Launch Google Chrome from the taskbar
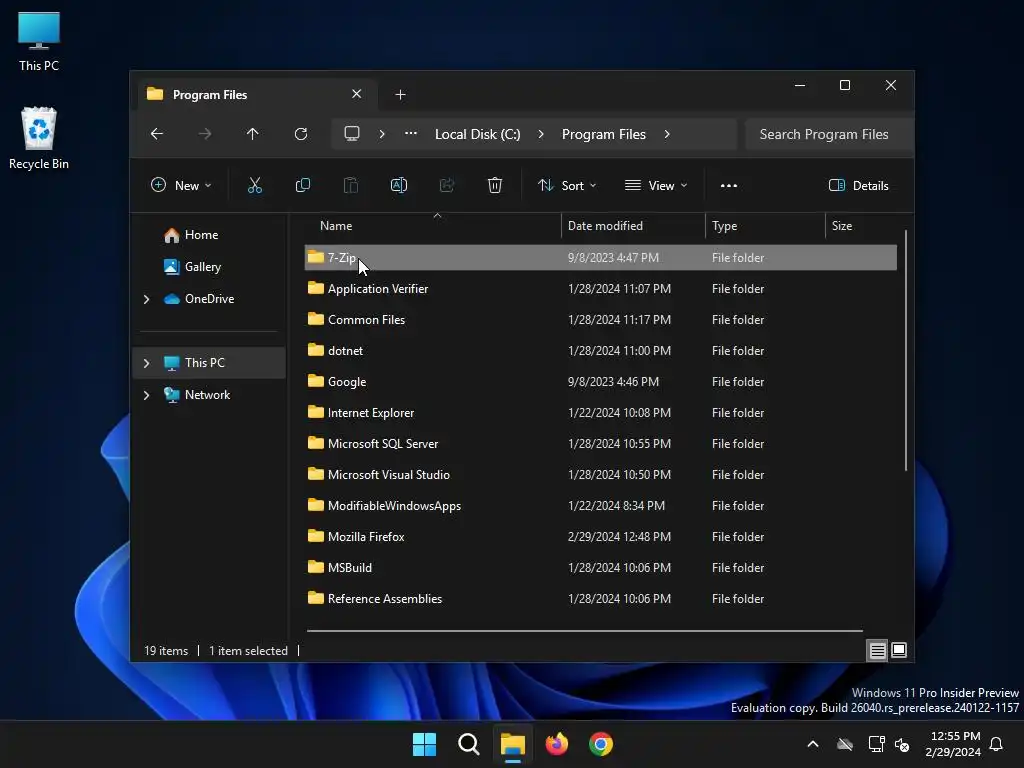Viewport: 1024px width, 768px height. point(601,744)
